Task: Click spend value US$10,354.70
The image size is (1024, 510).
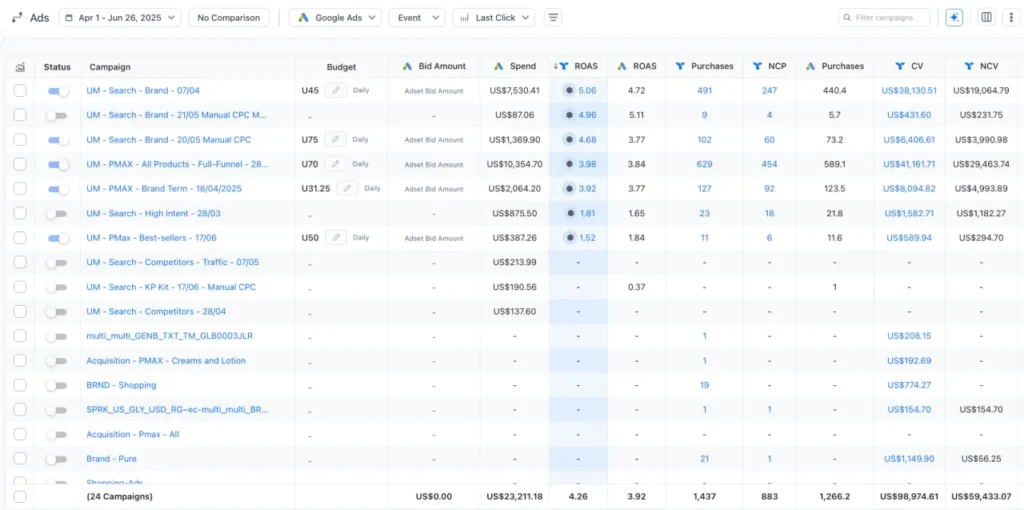Action: point(515,164)
